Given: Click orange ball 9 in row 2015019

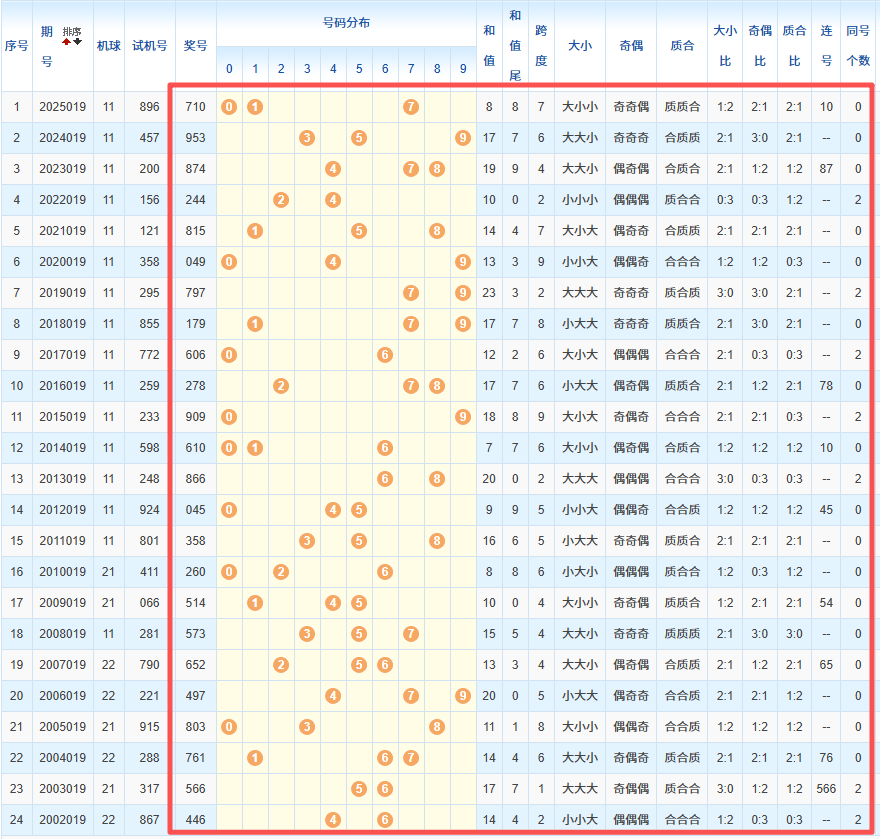Looking at the screenshot, I should [462, 417].
